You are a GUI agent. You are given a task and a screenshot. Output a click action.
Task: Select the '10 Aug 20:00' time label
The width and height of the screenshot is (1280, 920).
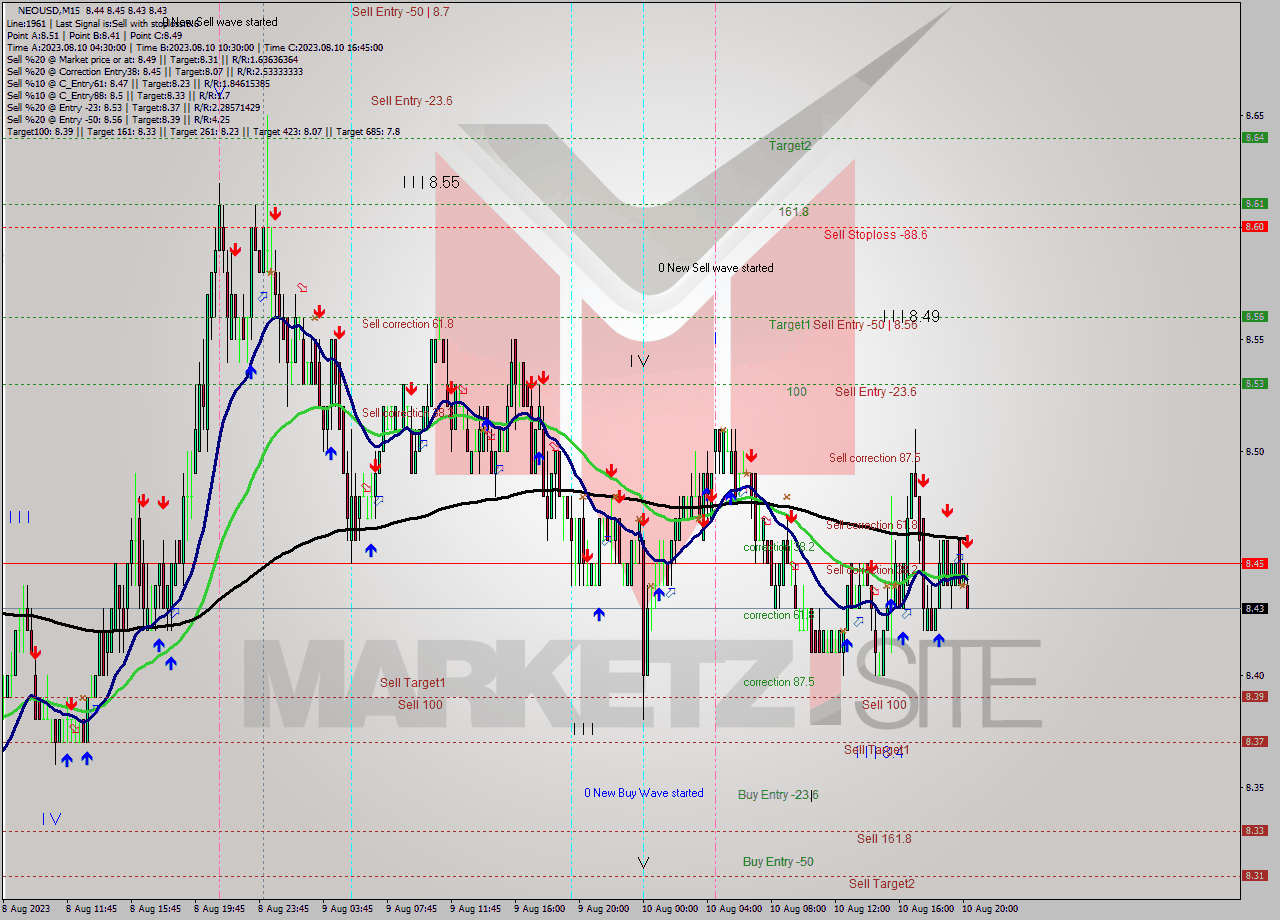tap(989, 909)
